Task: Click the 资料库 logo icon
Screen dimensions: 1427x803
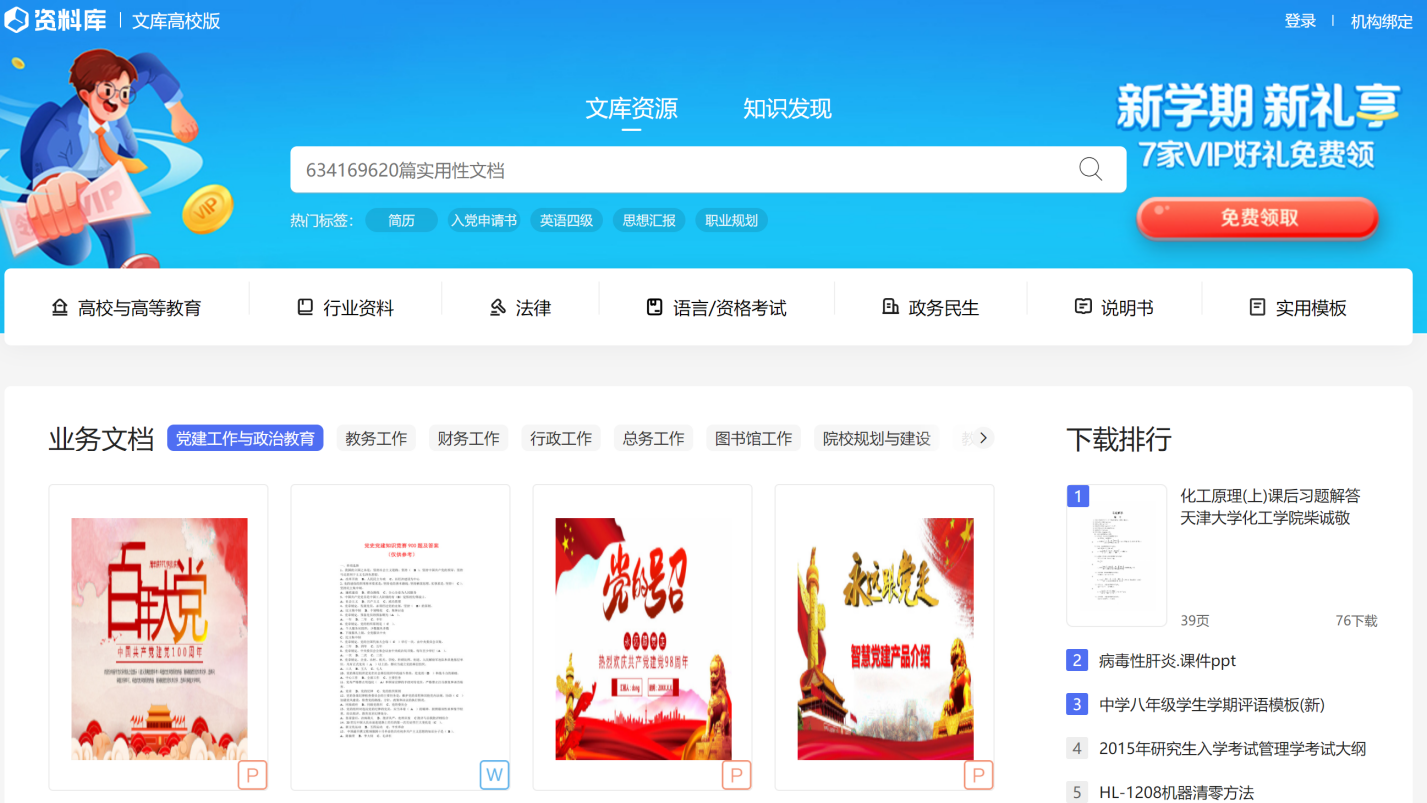Action: pyautogui.click(x=17, y=20)
